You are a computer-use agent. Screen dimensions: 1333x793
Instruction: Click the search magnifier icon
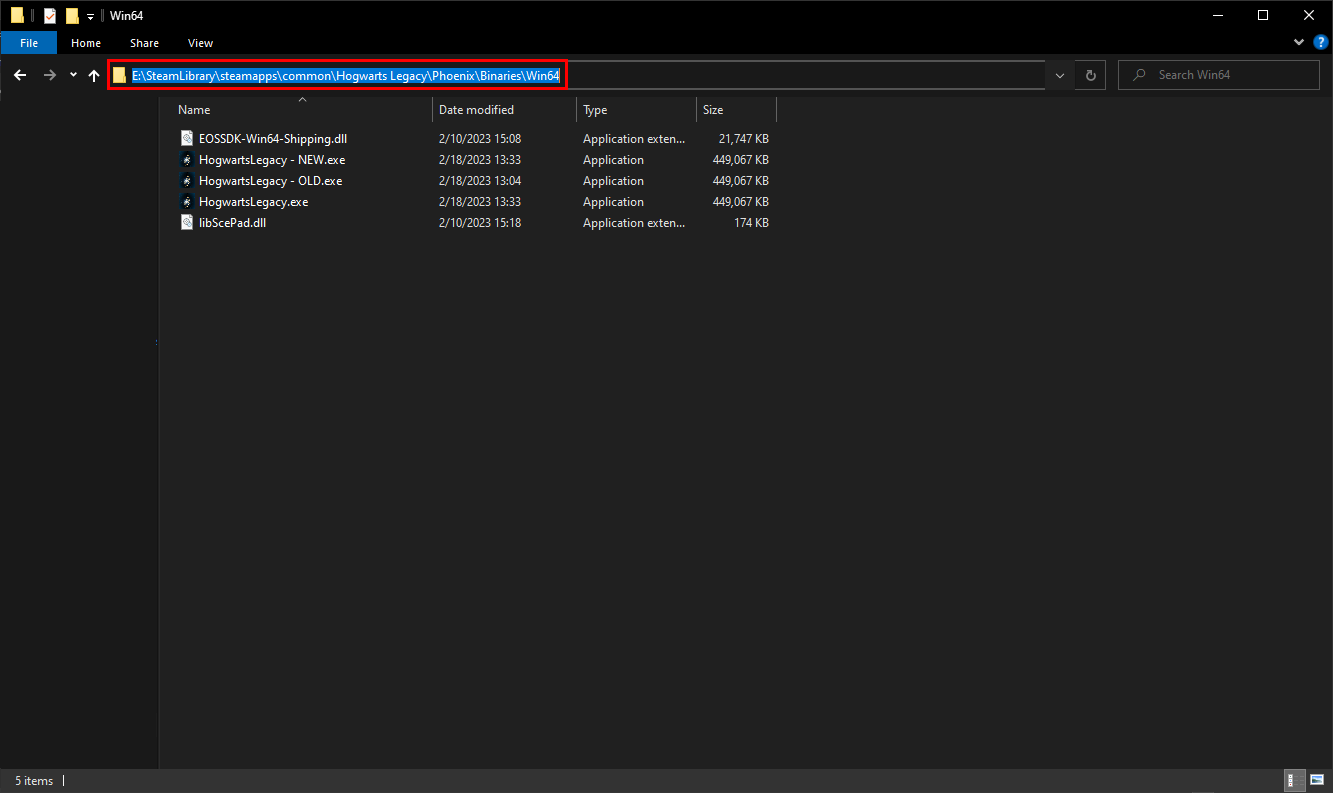point(1138,75)
